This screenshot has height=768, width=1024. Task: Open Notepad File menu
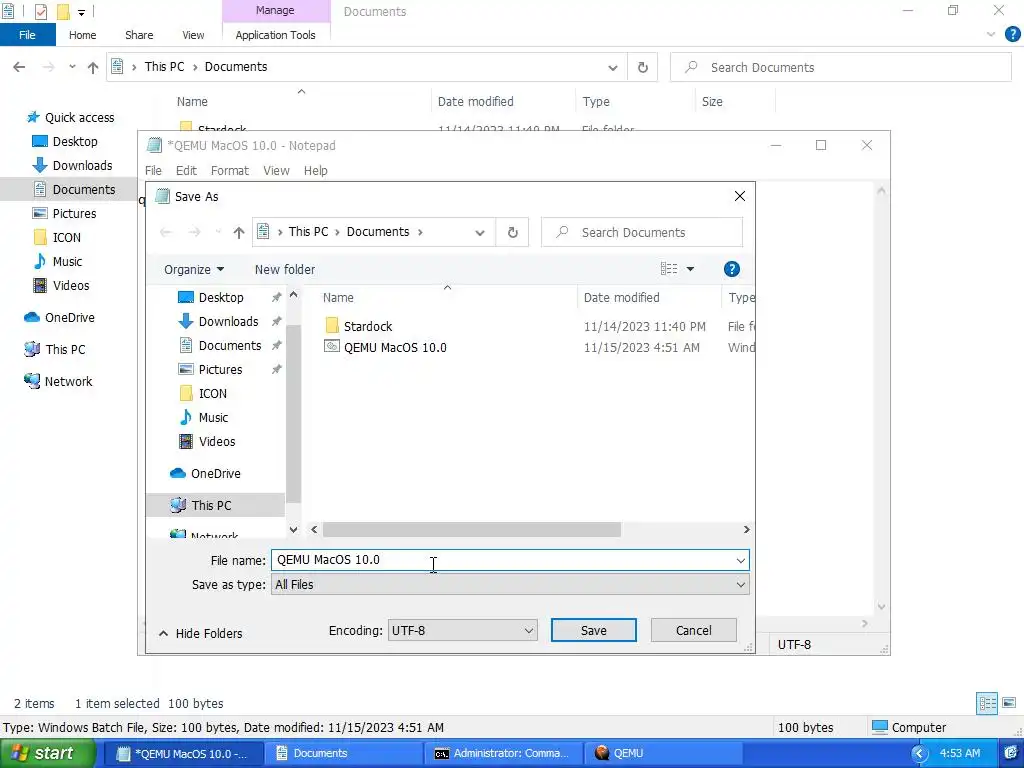coord(153,170)
